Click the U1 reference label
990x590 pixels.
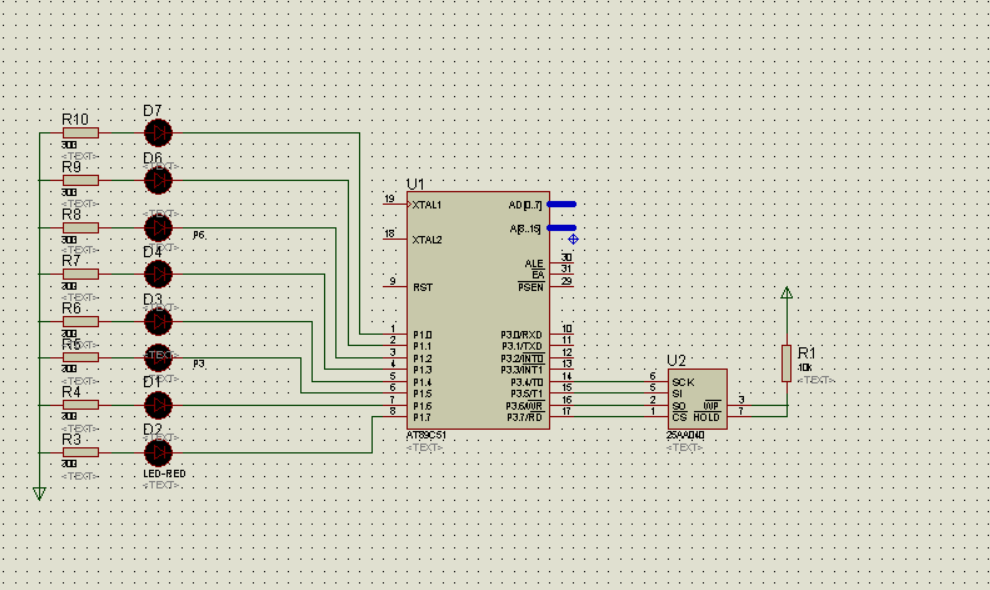[415, 184]
